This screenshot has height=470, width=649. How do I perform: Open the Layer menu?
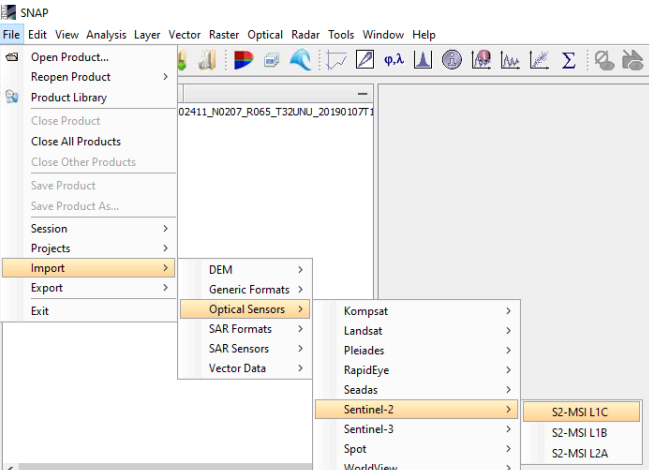147,35
